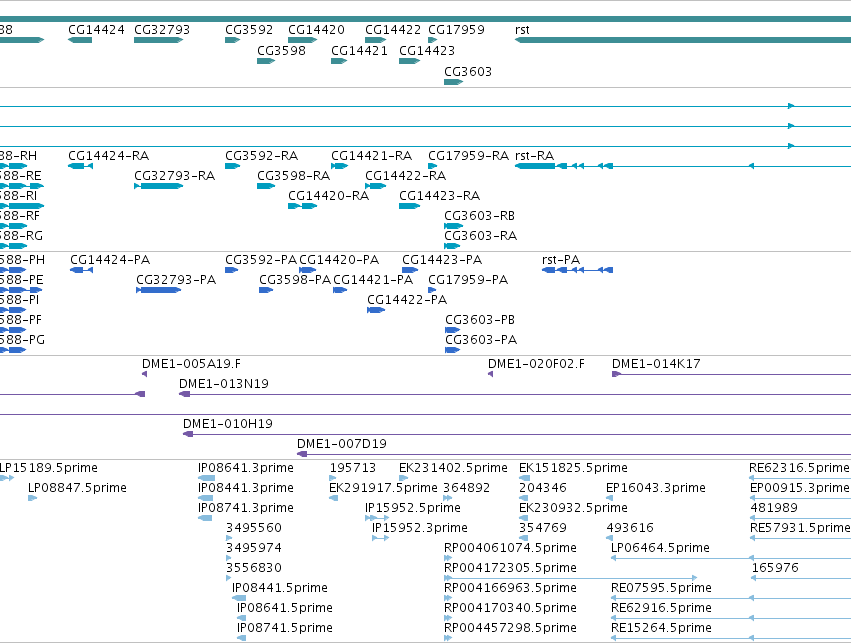Image resolution: width=851 pixels, height=643 pixels.
Task: Click protein CG14423-PA
Action: point(442,260)
